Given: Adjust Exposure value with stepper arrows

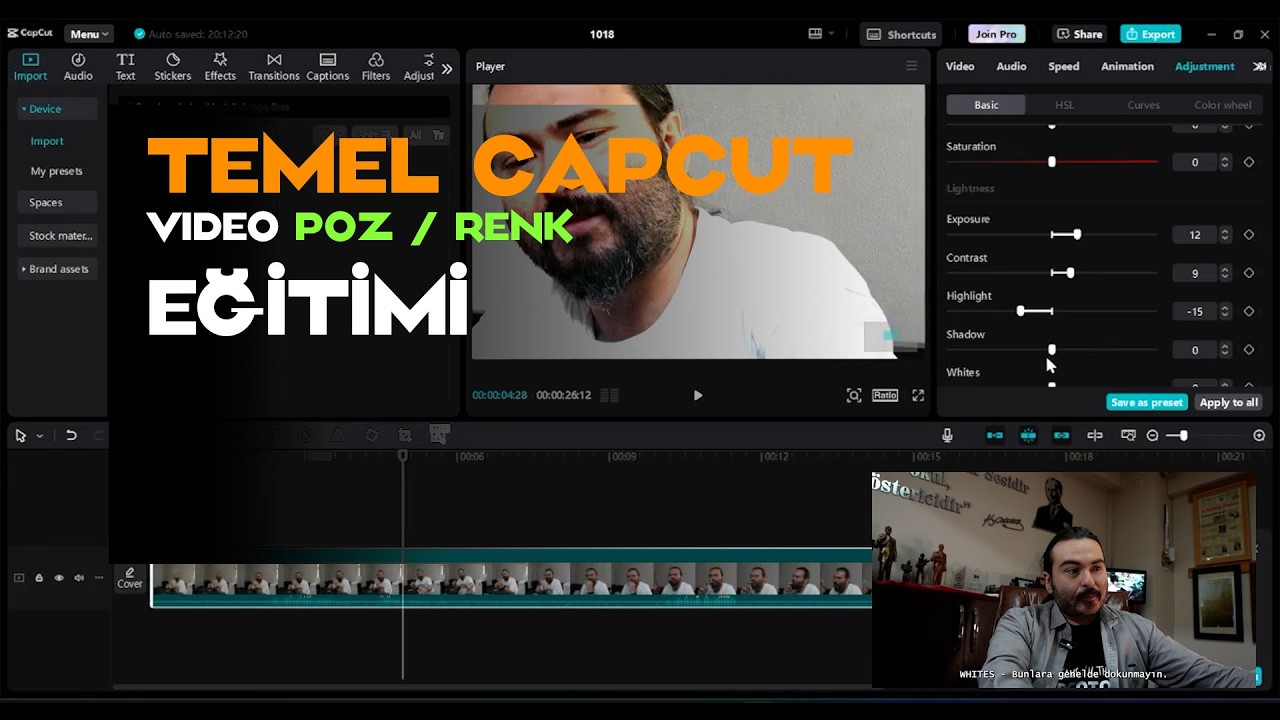Looking at the screenshot, I should click(x=1225, y=235).
